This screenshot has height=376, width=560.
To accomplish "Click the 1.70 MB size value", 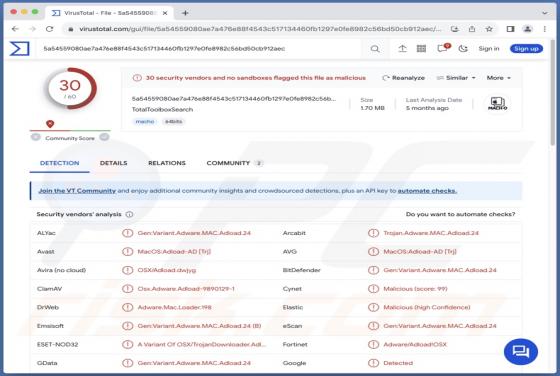I will (x=372, y=108).
